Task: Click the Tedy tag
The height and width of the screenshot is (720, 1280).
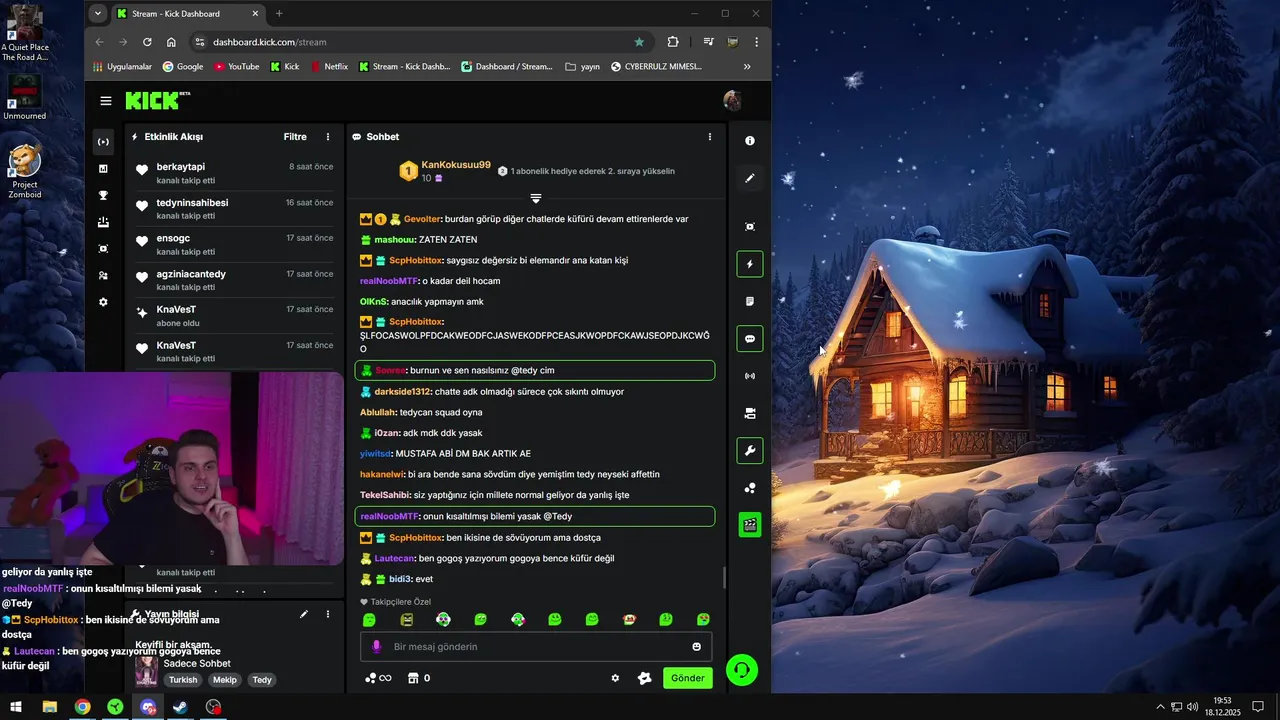Action: (x=262, y=680)
